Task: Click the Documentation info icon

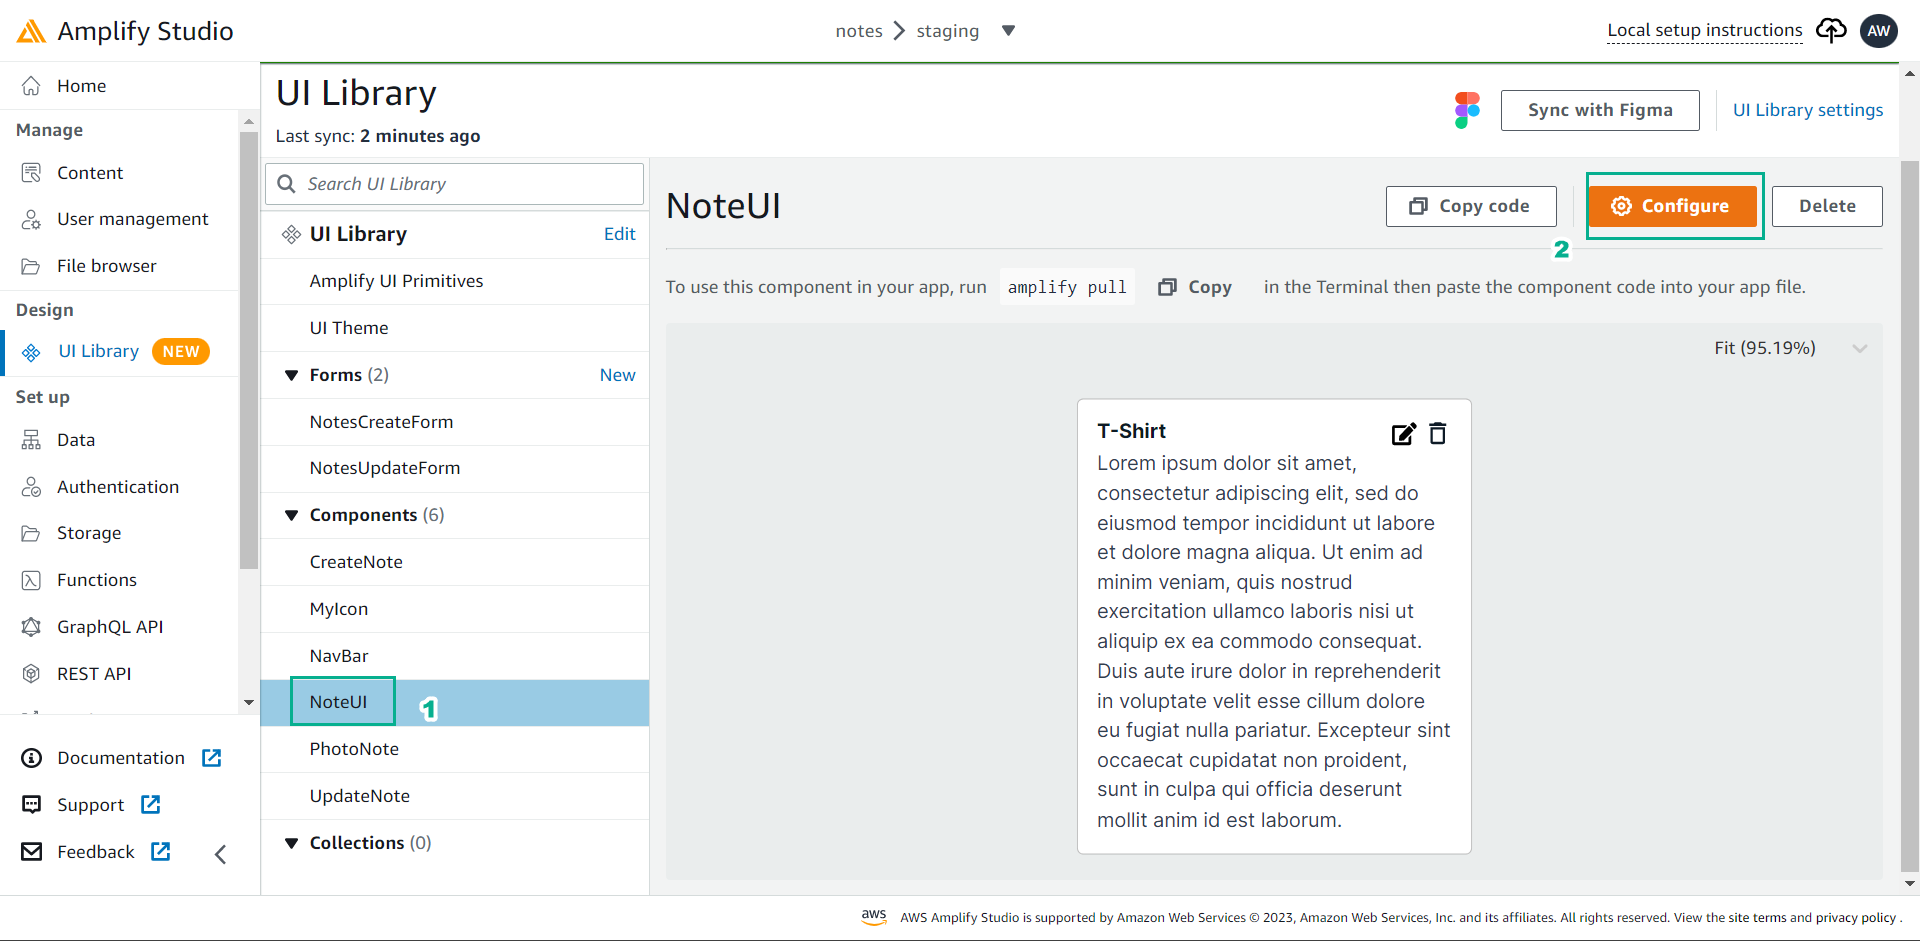Action: click(31, 758)
